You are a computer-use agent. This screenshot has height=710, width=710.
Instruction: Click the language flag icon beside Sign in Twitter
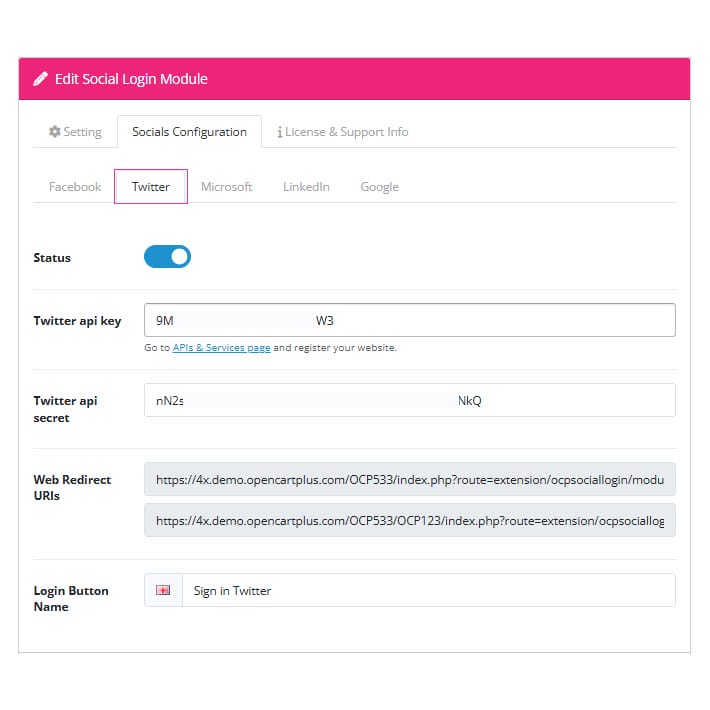pos(163,590)
